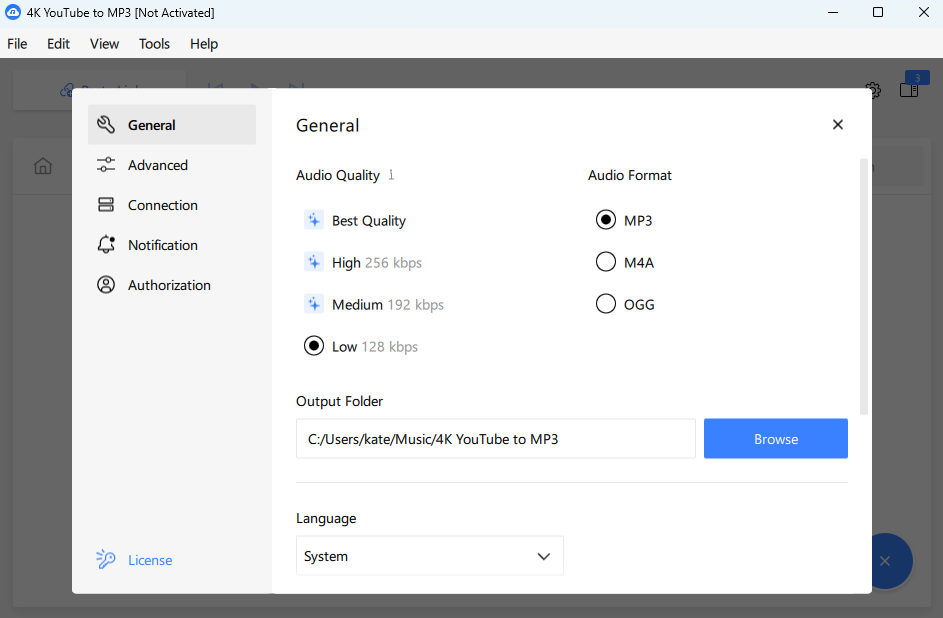
Task: Select the Low 128 kbps radio button
Action: 314,346
